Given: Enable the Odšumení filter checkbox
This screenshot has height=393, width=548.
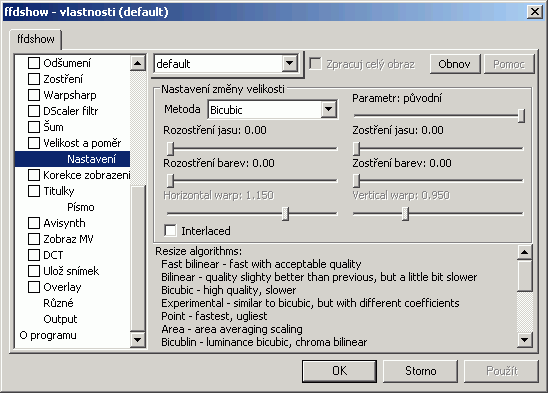Looking at the screenshot, I should click(x=34, y=63).
